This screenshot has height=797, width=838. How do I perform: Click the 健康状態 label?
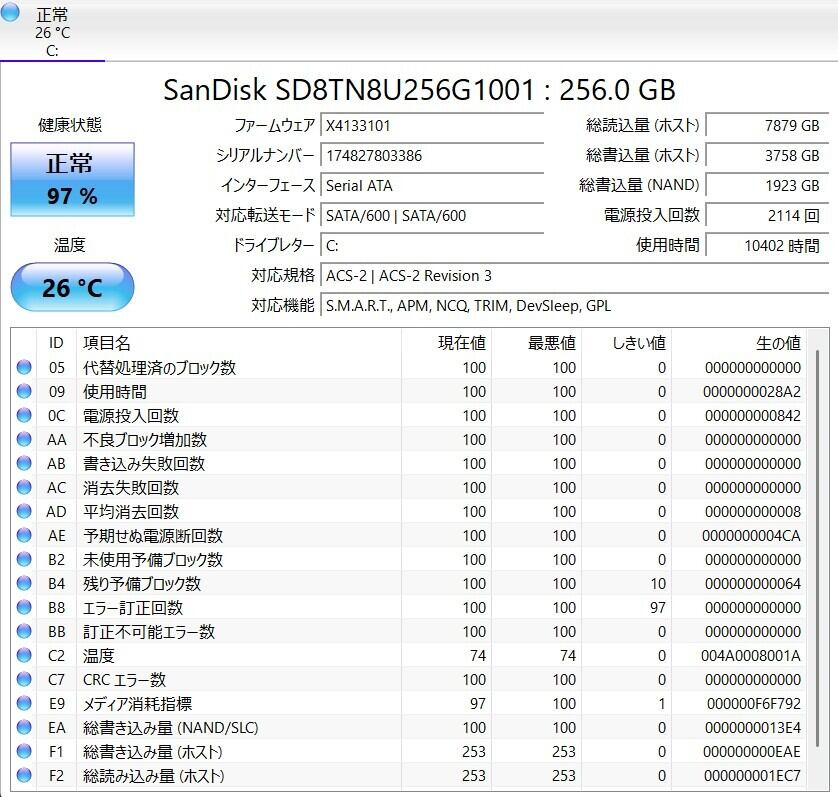(x=70, y=125)
